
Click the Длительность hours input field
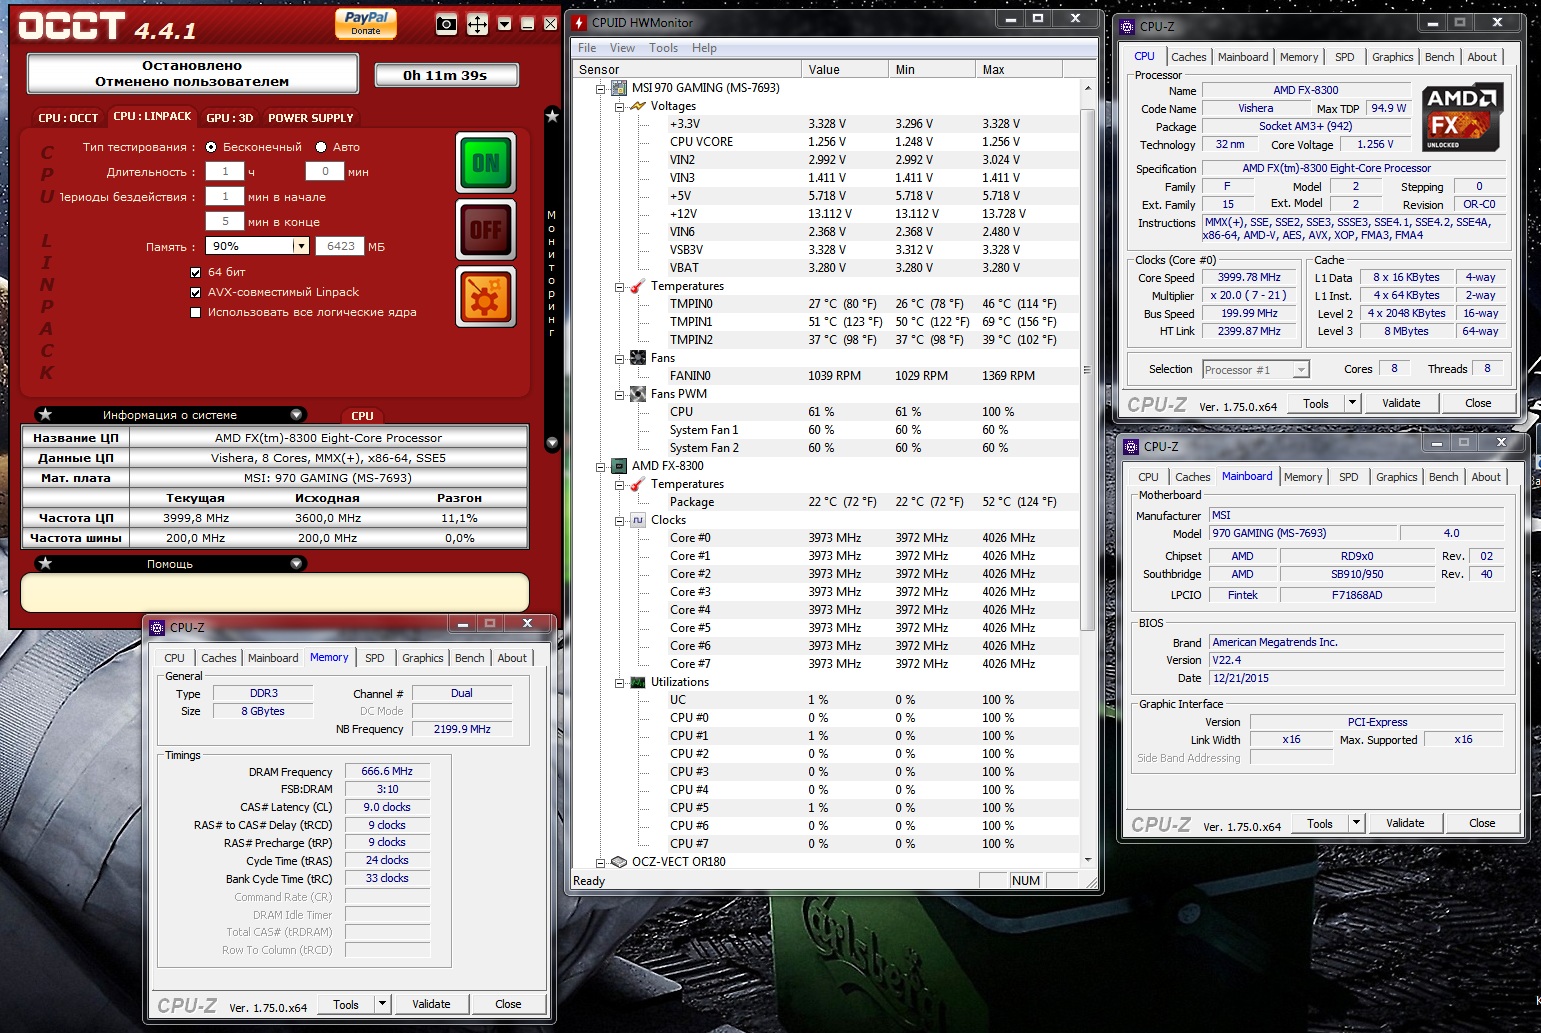pos(225,171)
